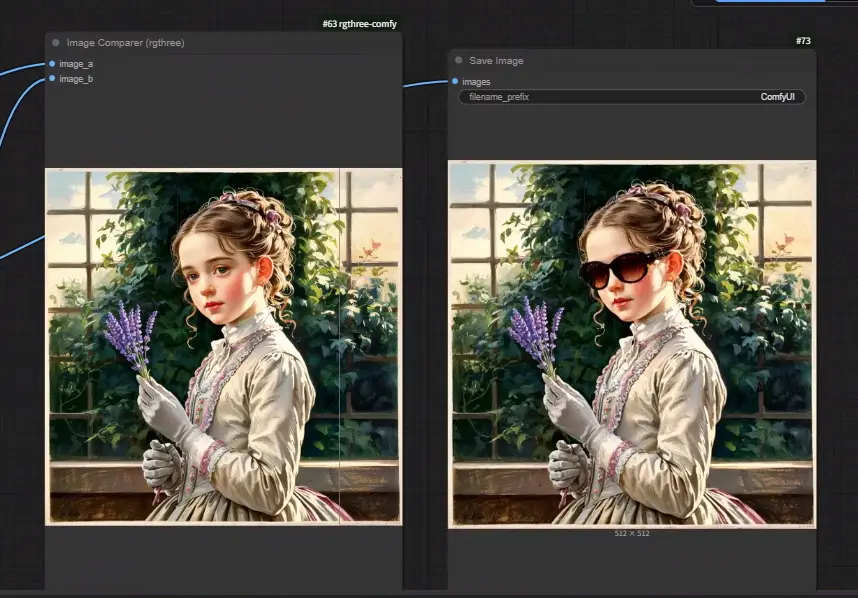Click the images label in Save Image
This screenshot has height=598, width=858.
tap(476, 82)
